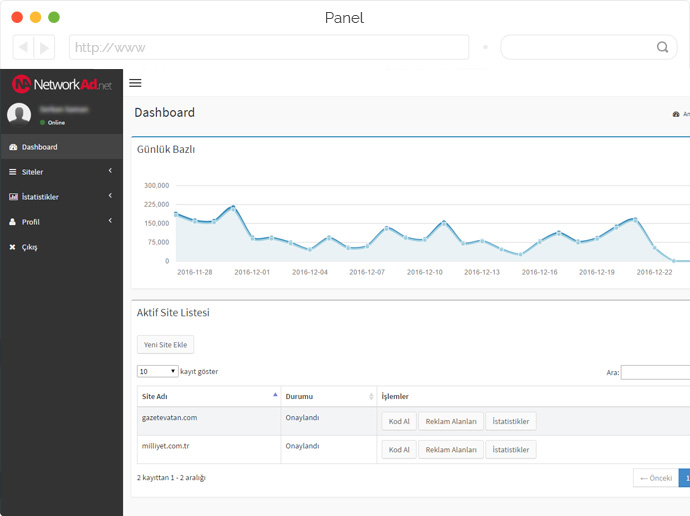Click the Siteler list icon

[13, 172]
